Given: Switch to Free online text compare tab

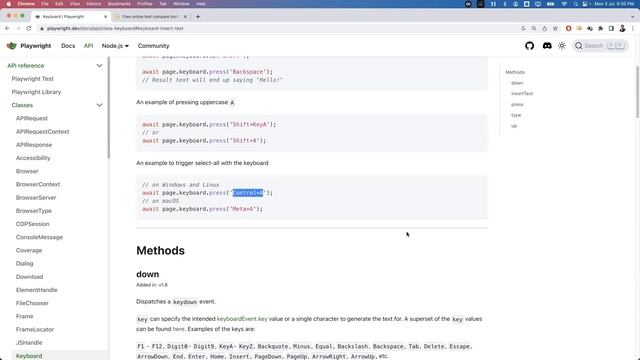Looking at the screenshot, I should (x=150, y=17).
